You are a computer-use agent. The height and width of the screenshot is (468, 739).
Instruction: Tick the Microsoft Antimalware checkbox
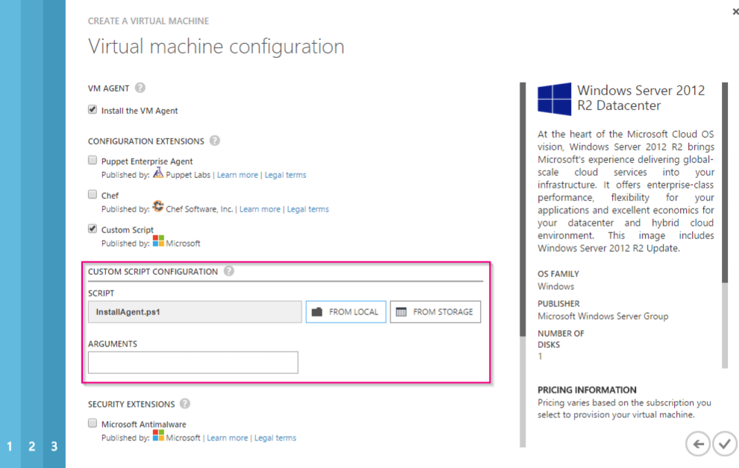click(x=93, y=423)
